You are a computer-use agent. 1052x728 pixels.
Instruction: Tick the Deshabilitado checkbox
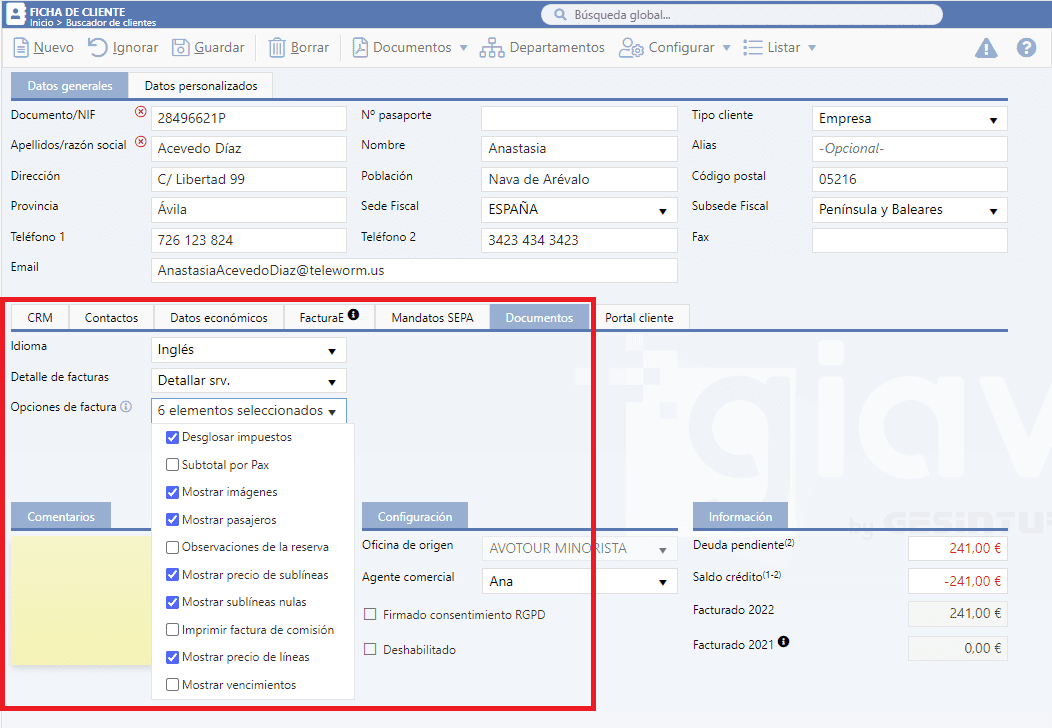coord(370,649)
